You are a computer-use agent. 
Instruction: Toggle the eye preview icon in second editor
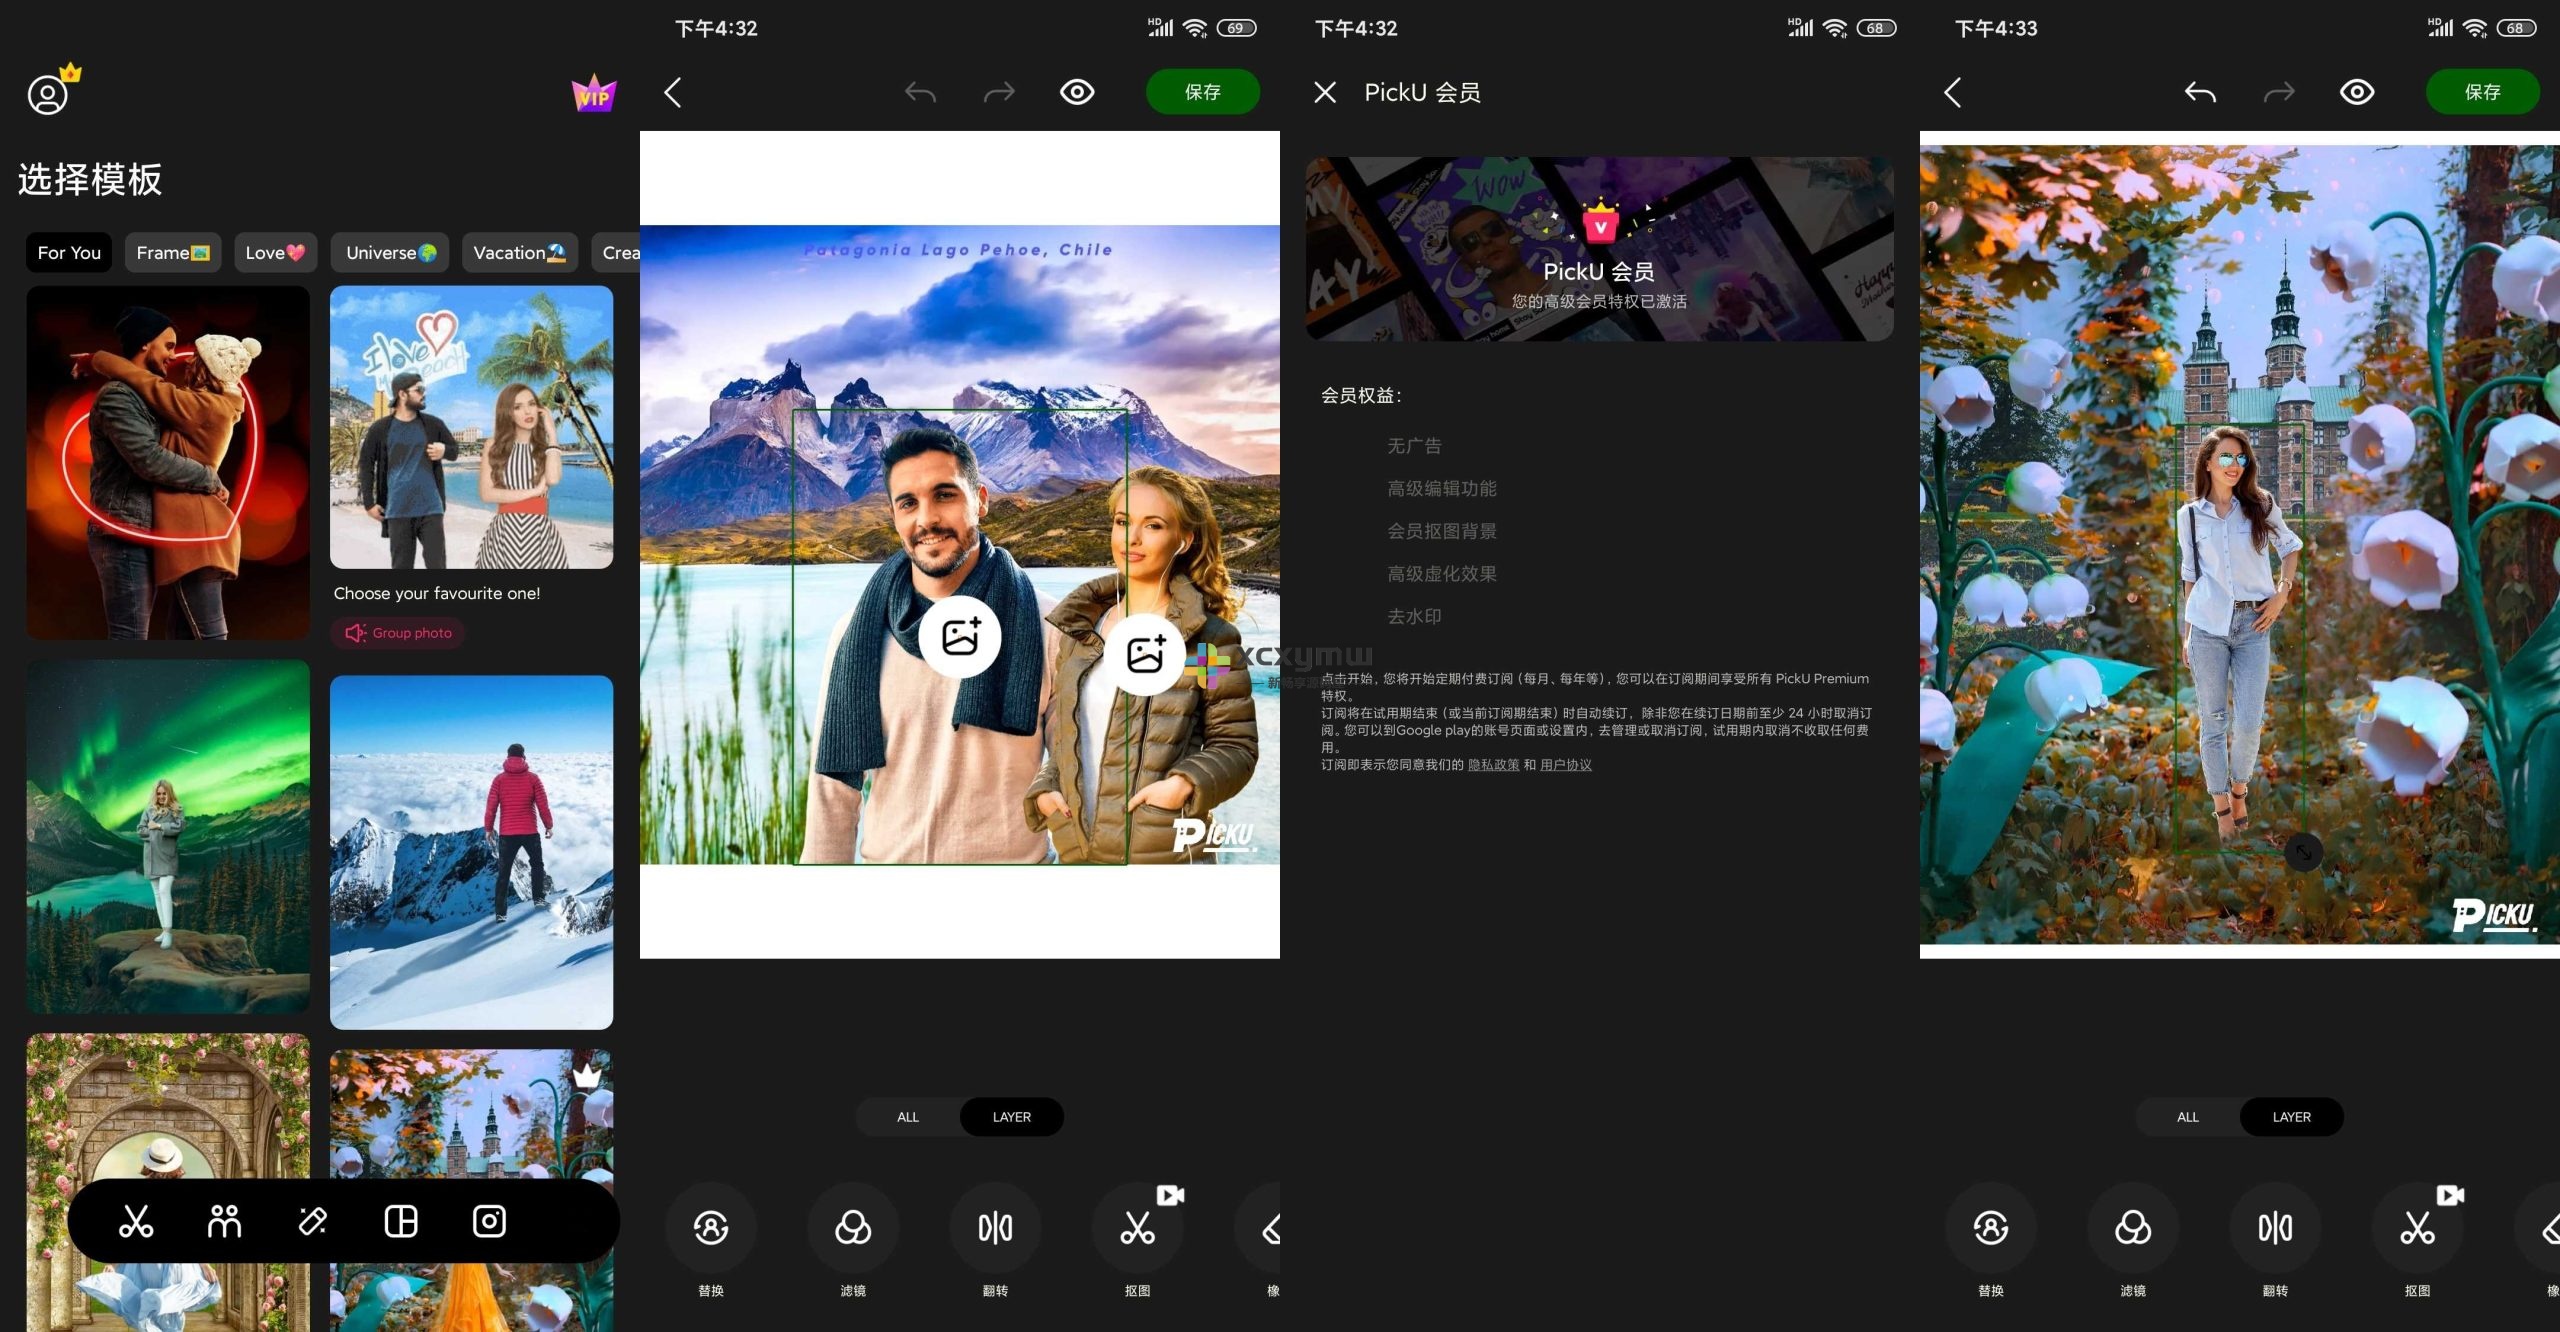point(1077,92)
